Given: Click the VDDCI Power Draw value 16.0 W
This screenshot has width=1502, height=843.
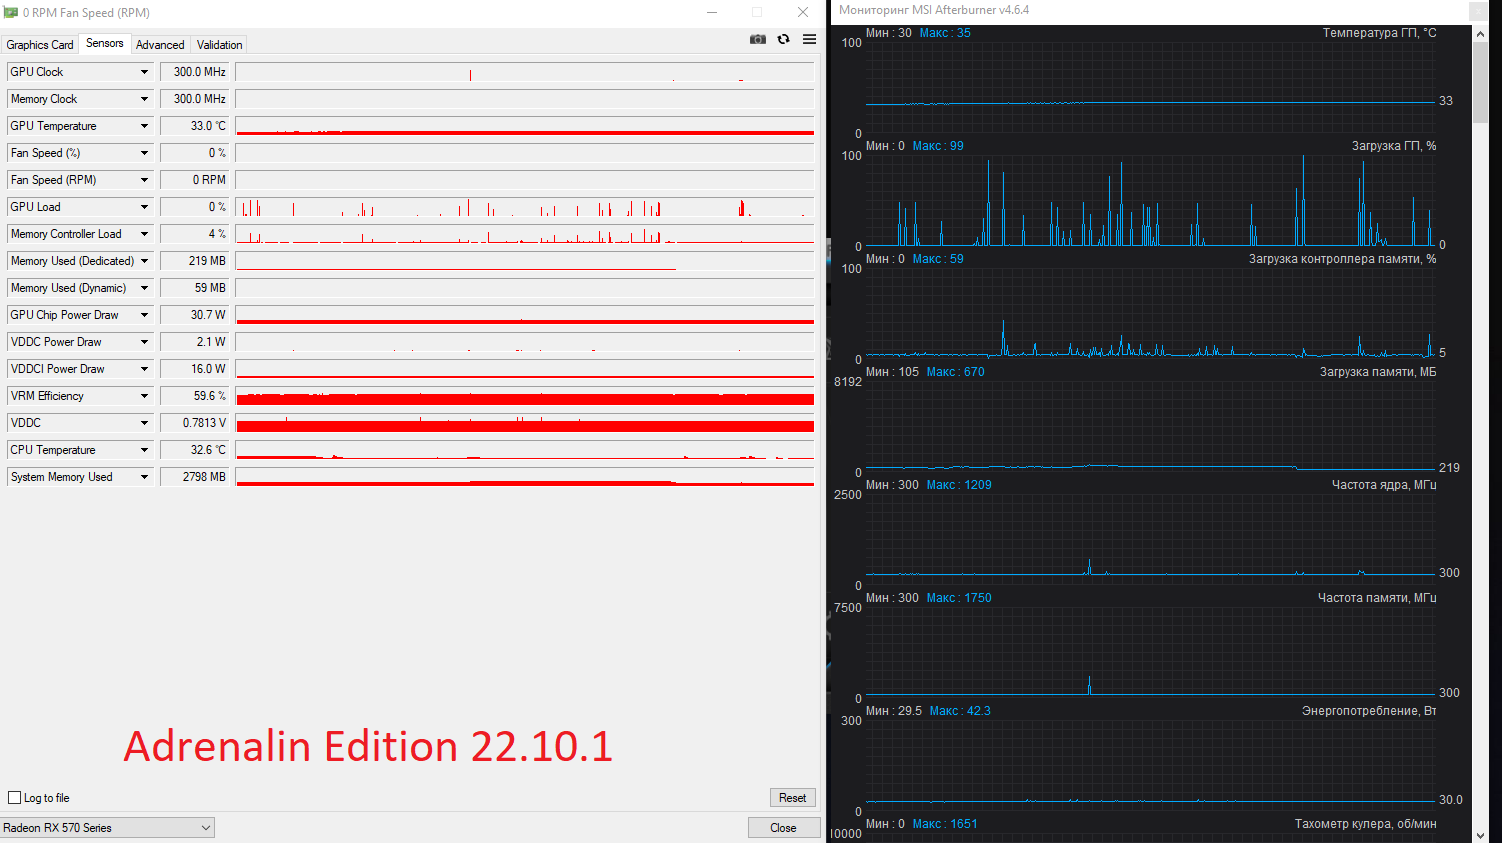Looking at the screenshot, I should (x=195, y=369).
